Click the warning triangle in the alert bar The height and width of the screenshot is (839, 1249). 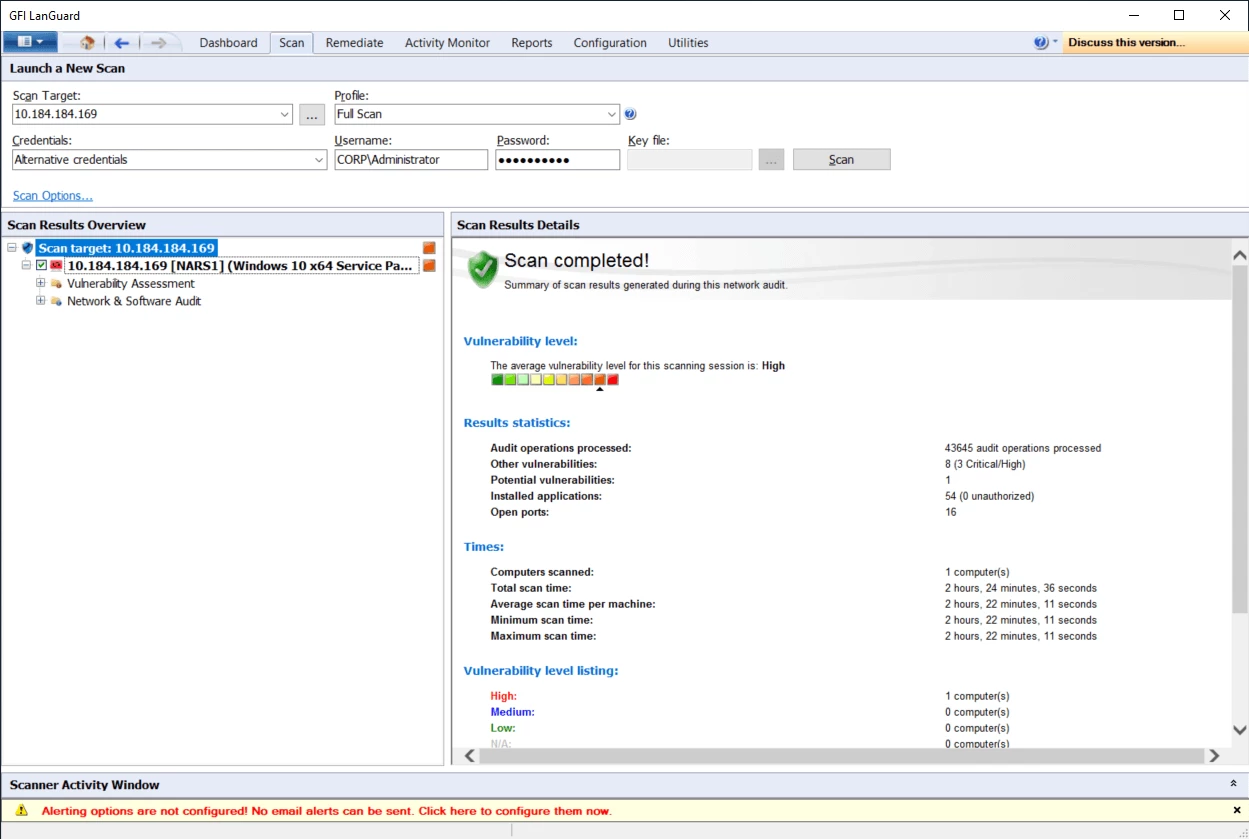pos(21,810)
